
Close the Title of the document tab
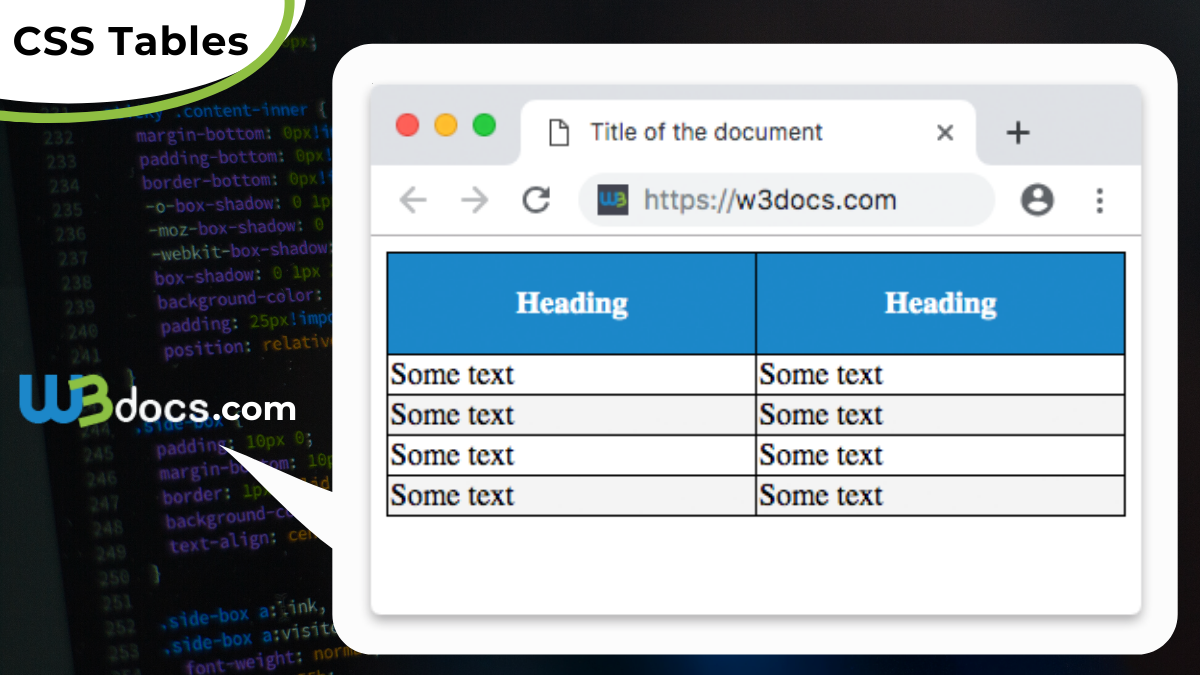tap(944, 131)
